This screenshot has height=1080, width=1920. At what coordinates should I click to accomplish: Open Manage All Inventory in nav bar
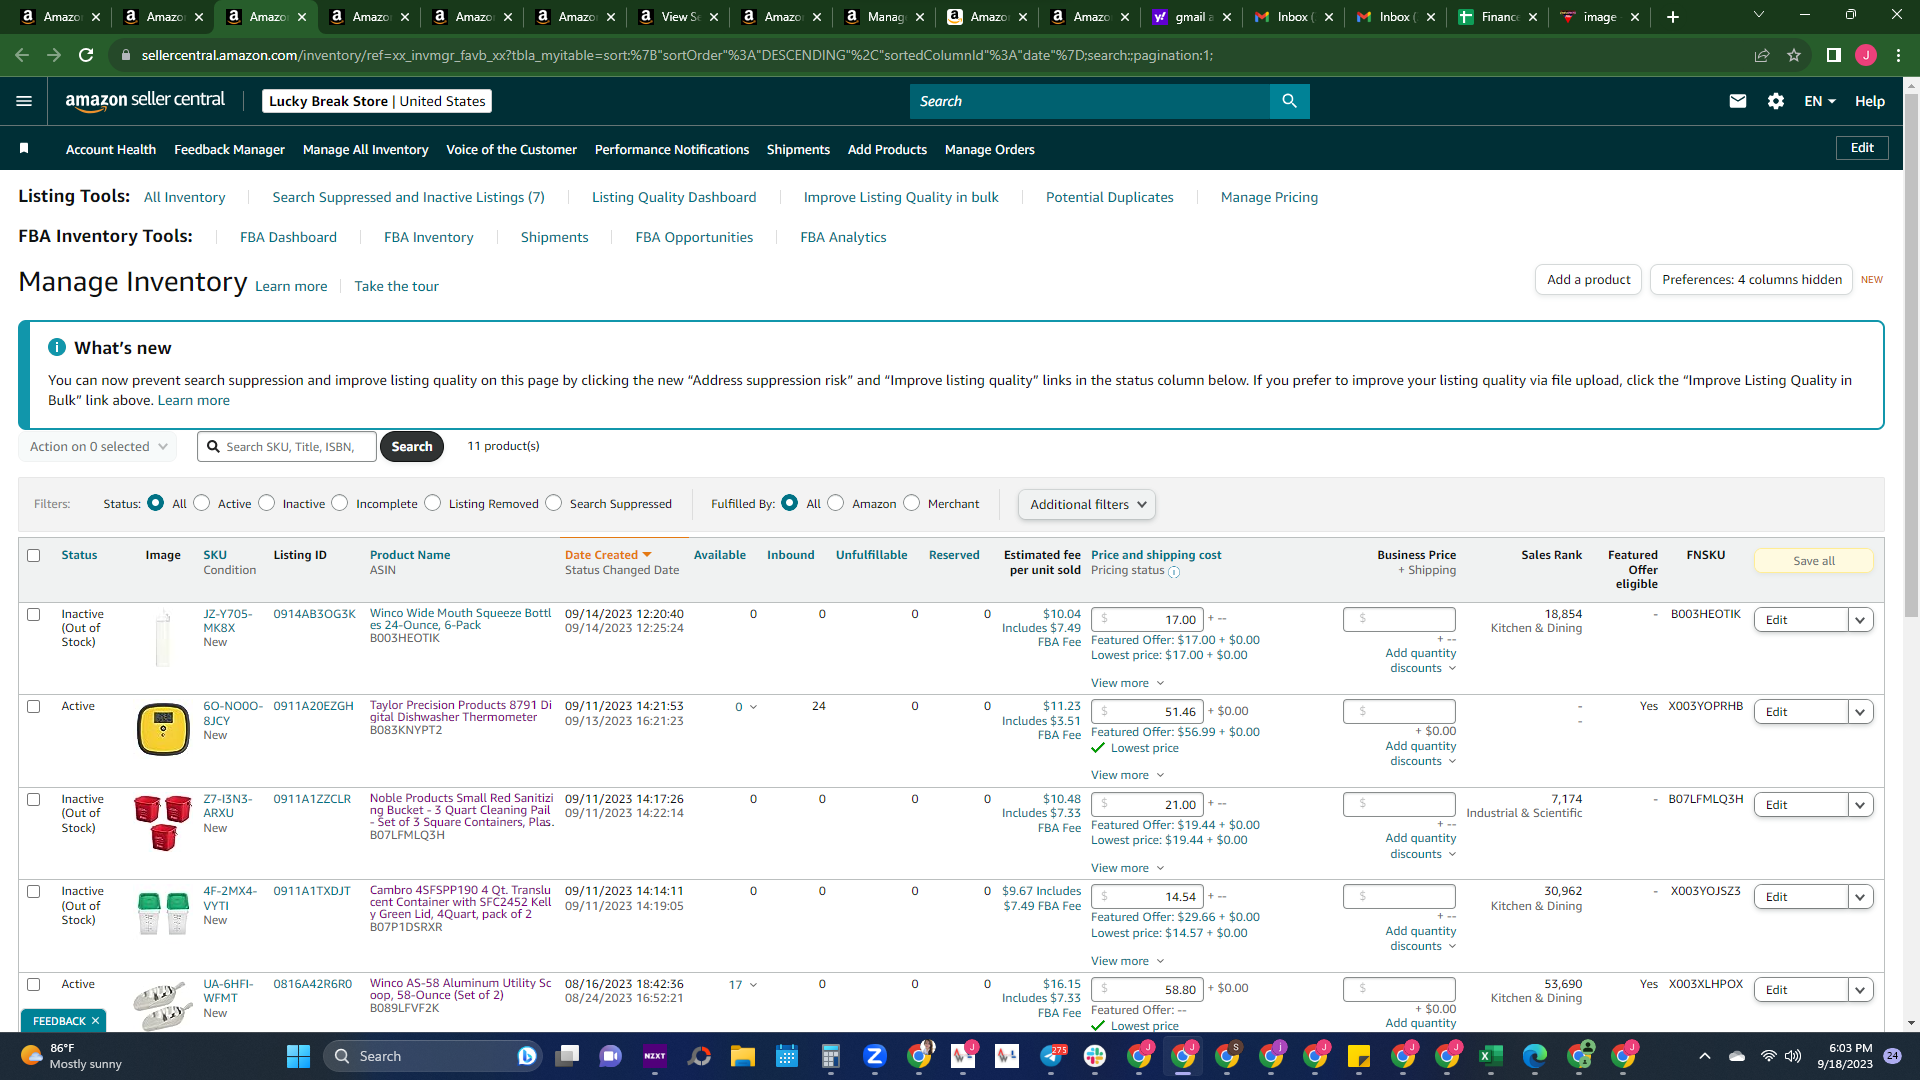pos(365,149)
